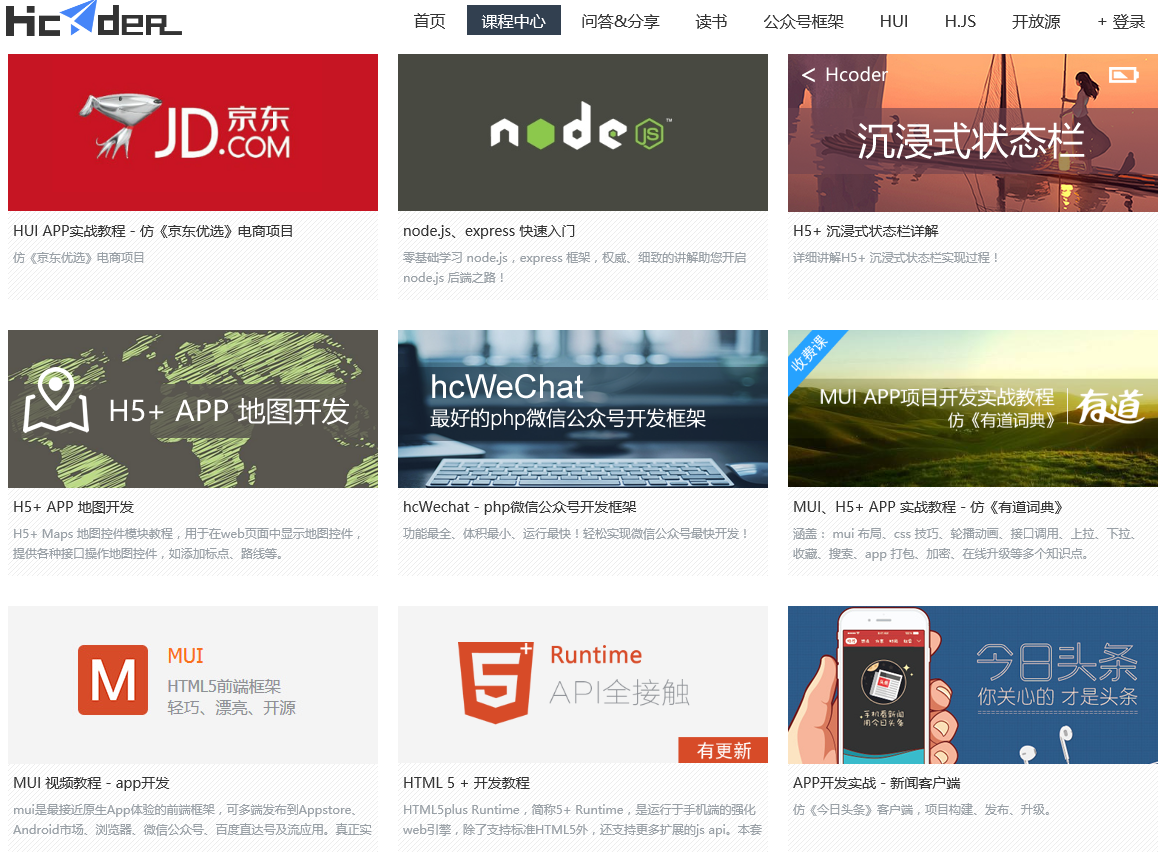
Task: Click description starting 零基础学习 node.js
Action: click(x=575, y=268)
